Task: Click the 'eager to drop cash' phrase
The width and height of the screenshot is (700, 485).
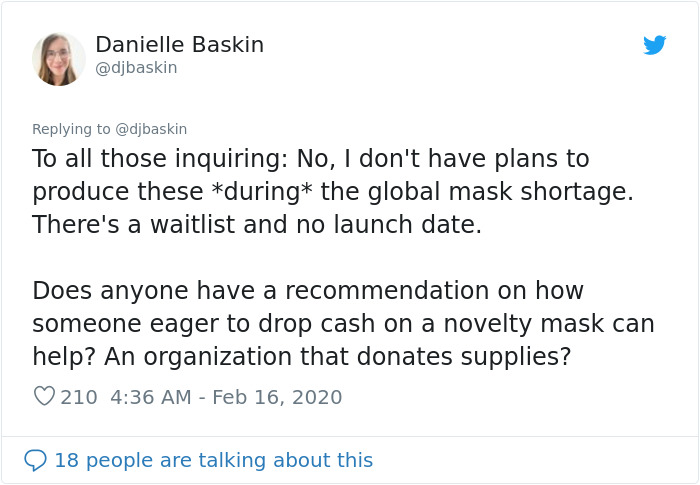Action: (x=262, y=324)
